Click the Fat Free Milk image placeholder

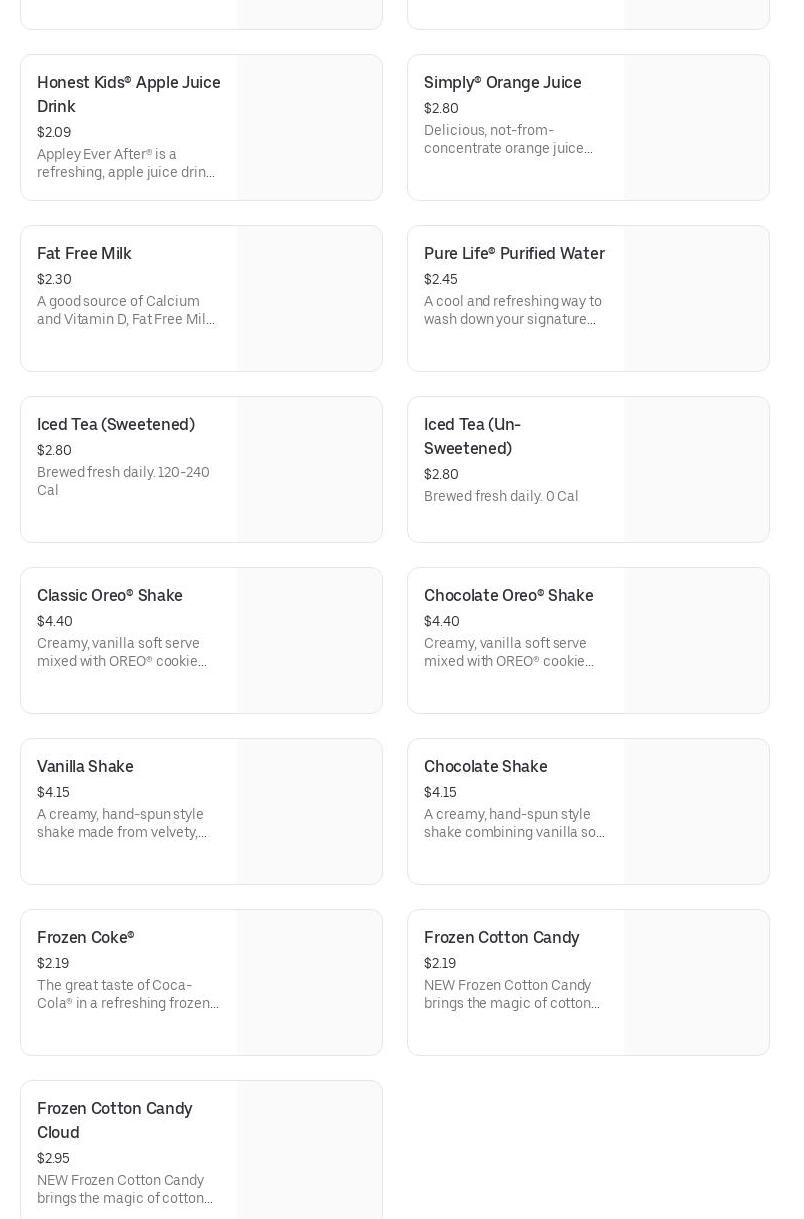coord(309,299)
